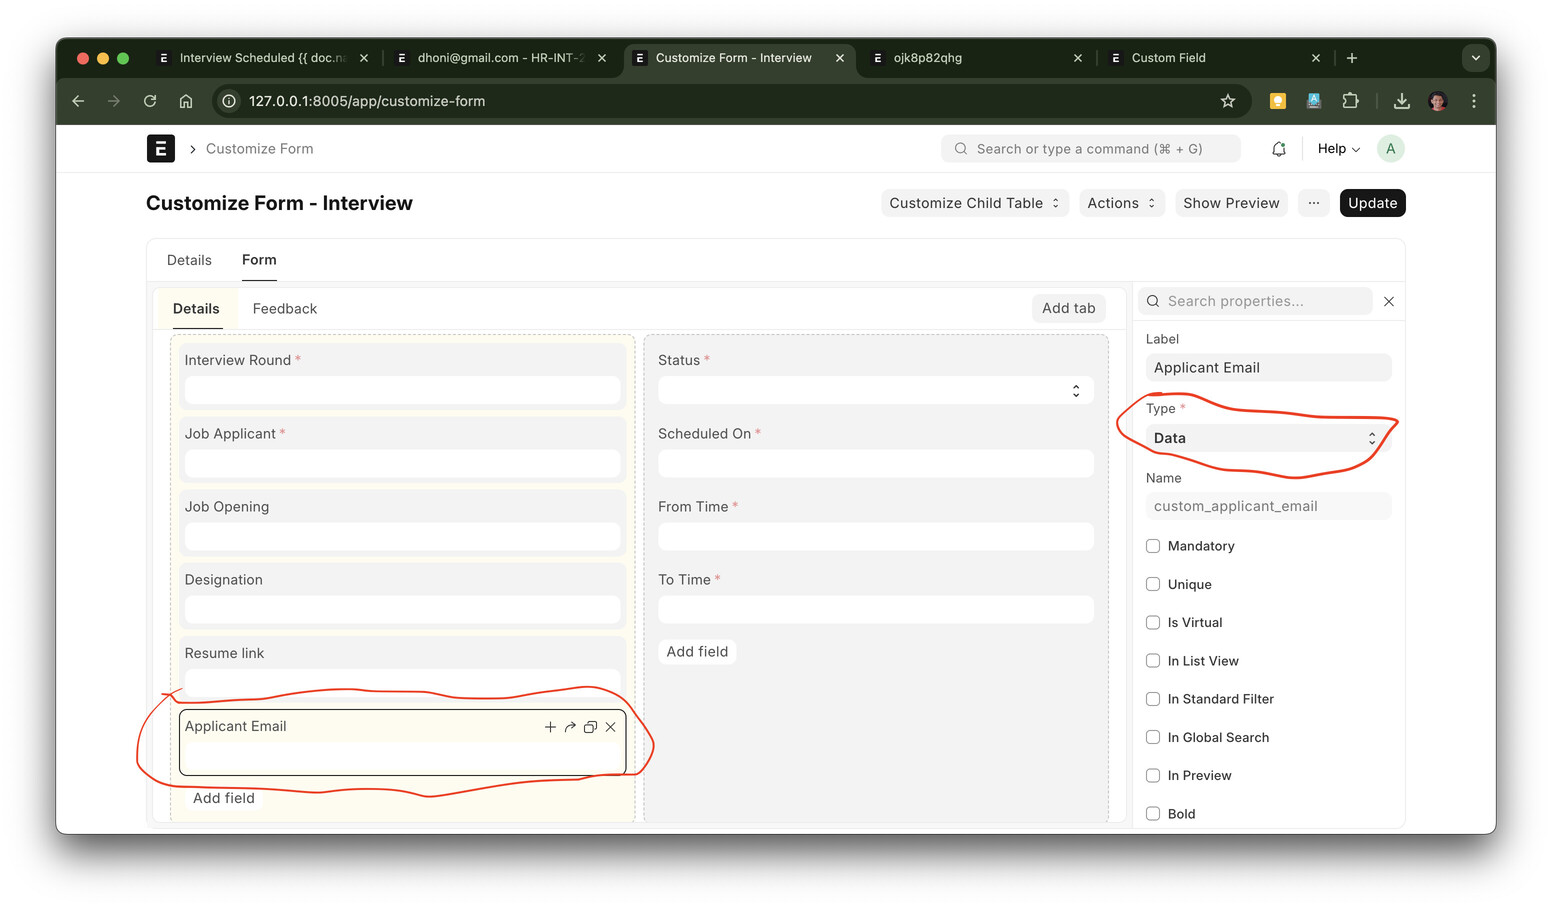This screenshot has height=908, width=1552.
Task: Click the Add tab button
Action: (1068, 308)
